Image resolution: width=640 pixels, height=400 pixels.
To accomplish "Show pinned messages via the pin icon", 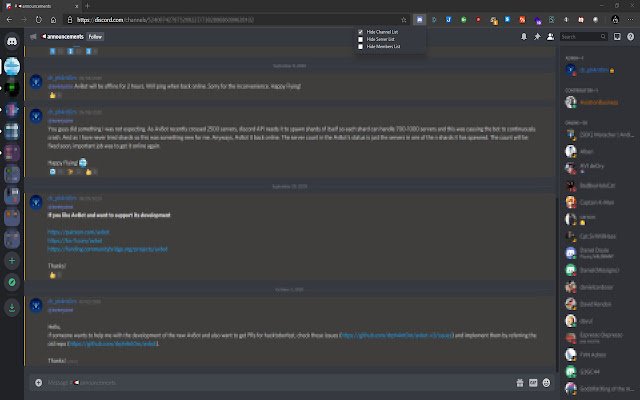I will 537,37.
